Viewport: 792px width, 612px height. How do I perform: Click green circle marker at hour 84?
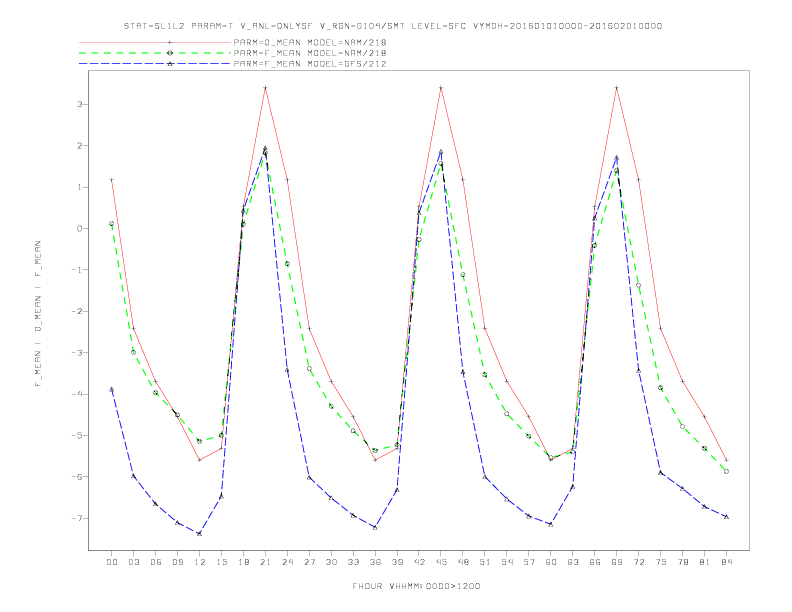point(726,472)
